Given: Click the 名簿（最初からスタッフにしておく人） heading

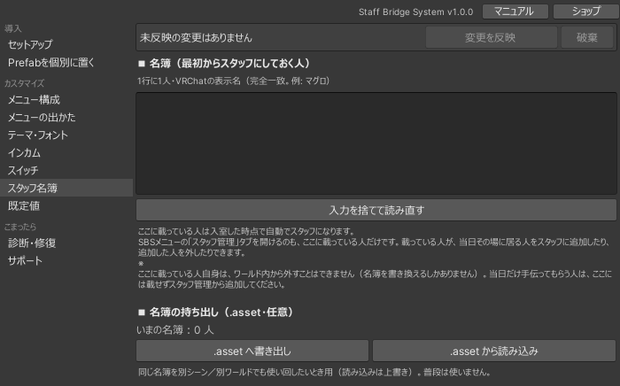Looking at the screenshot, I should [x=224, y=63].
